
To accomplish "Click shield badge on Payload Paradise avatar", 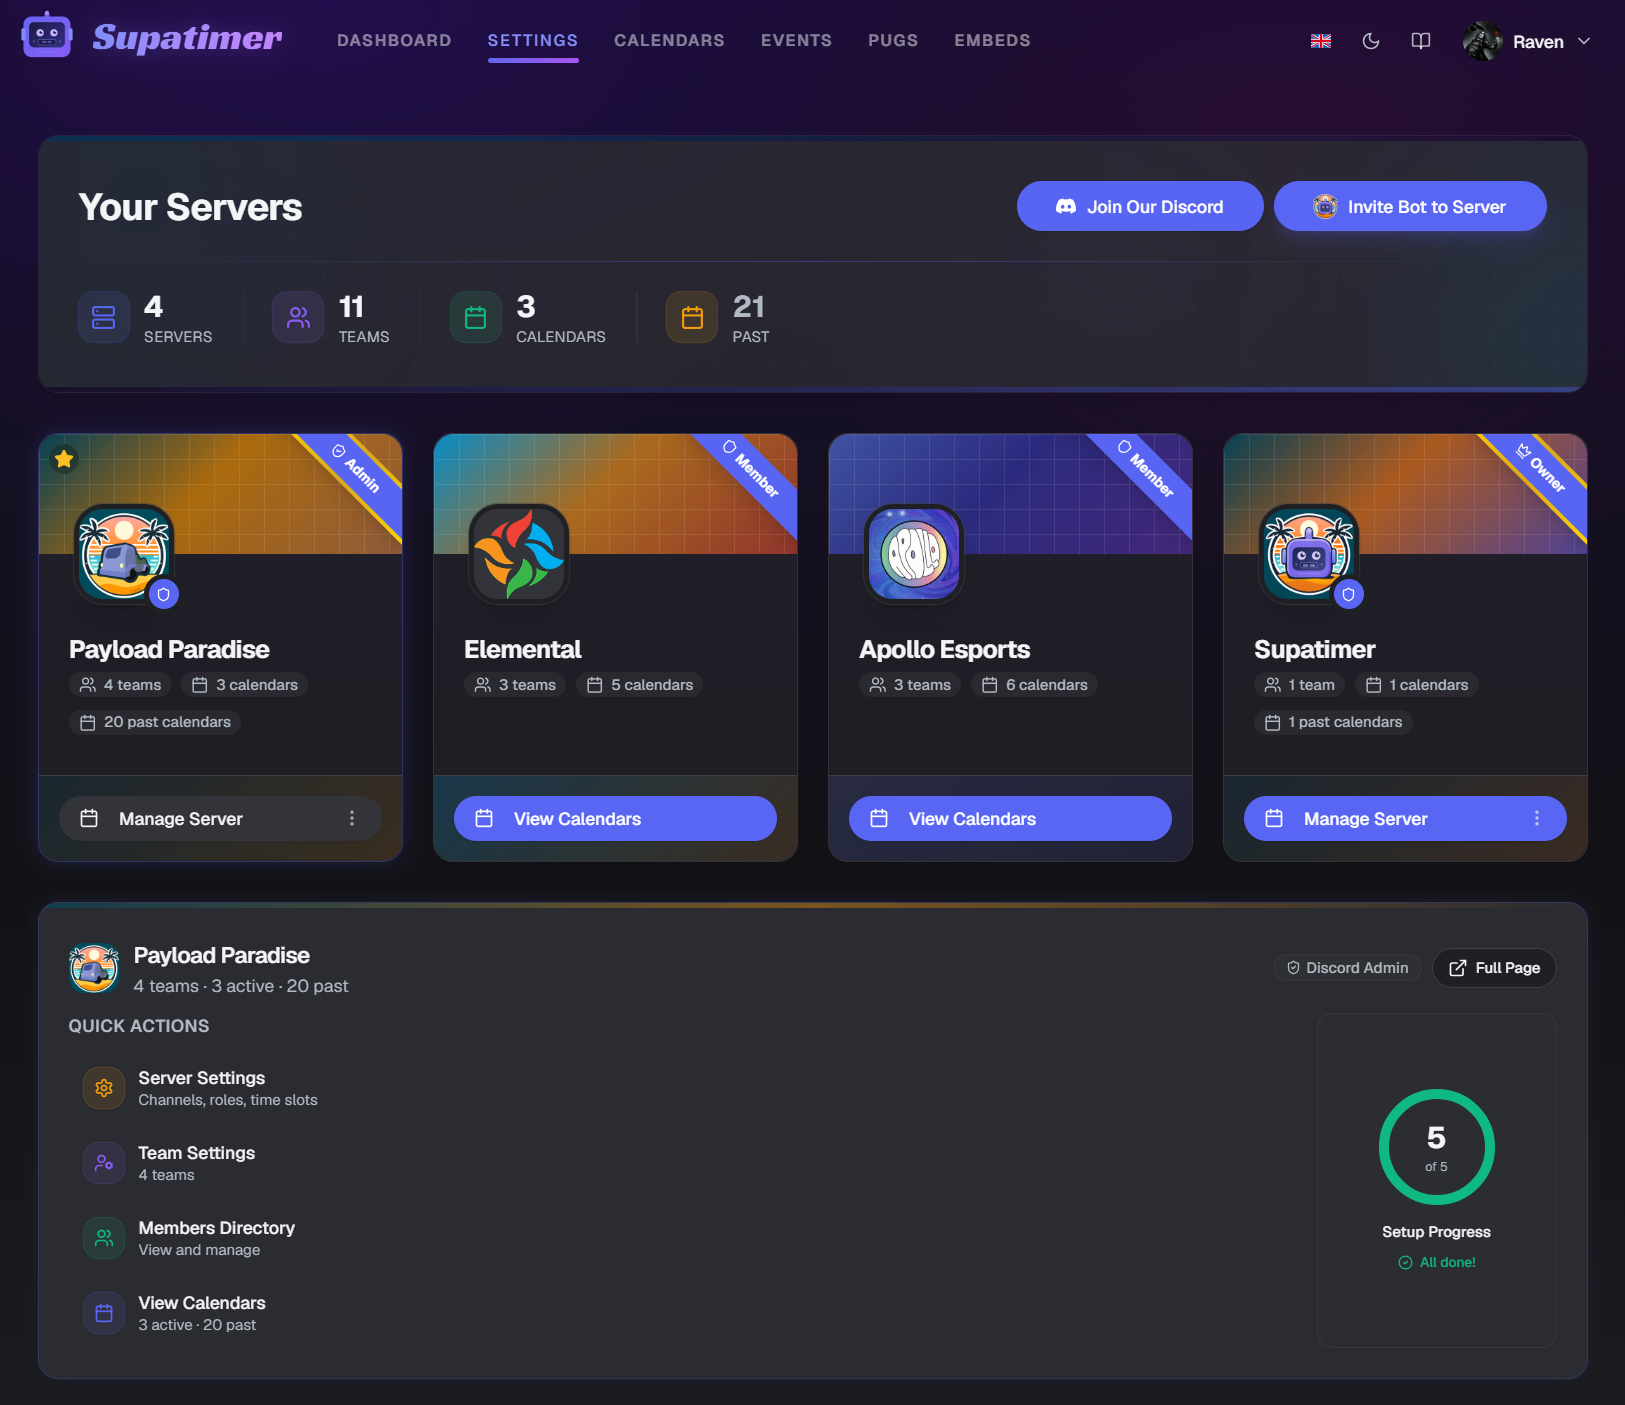I will click(164, 594).
